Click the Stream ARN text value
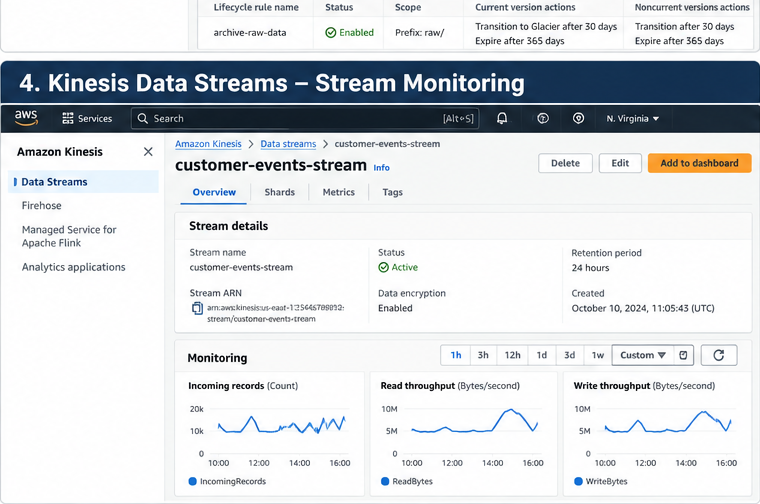 click(x=275, y=313)
